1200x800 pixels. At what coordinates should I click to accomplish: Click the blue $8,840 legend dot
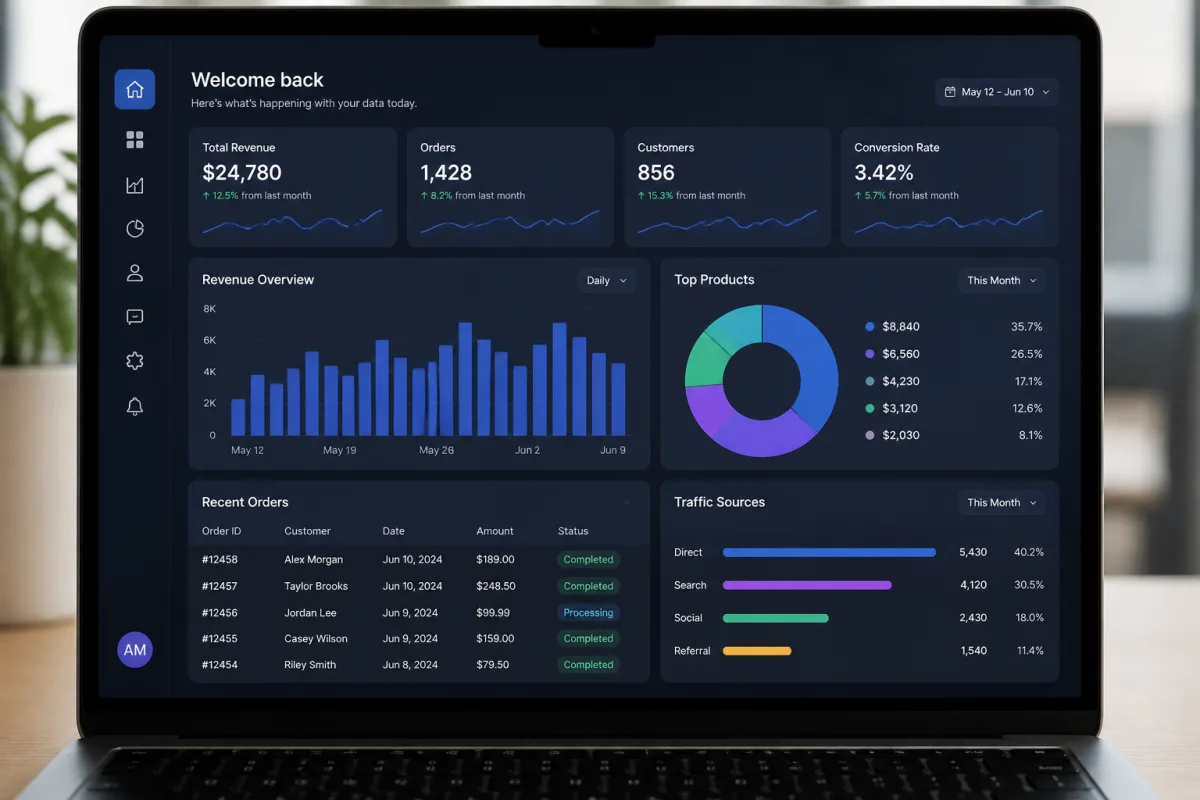coord(870,327)
